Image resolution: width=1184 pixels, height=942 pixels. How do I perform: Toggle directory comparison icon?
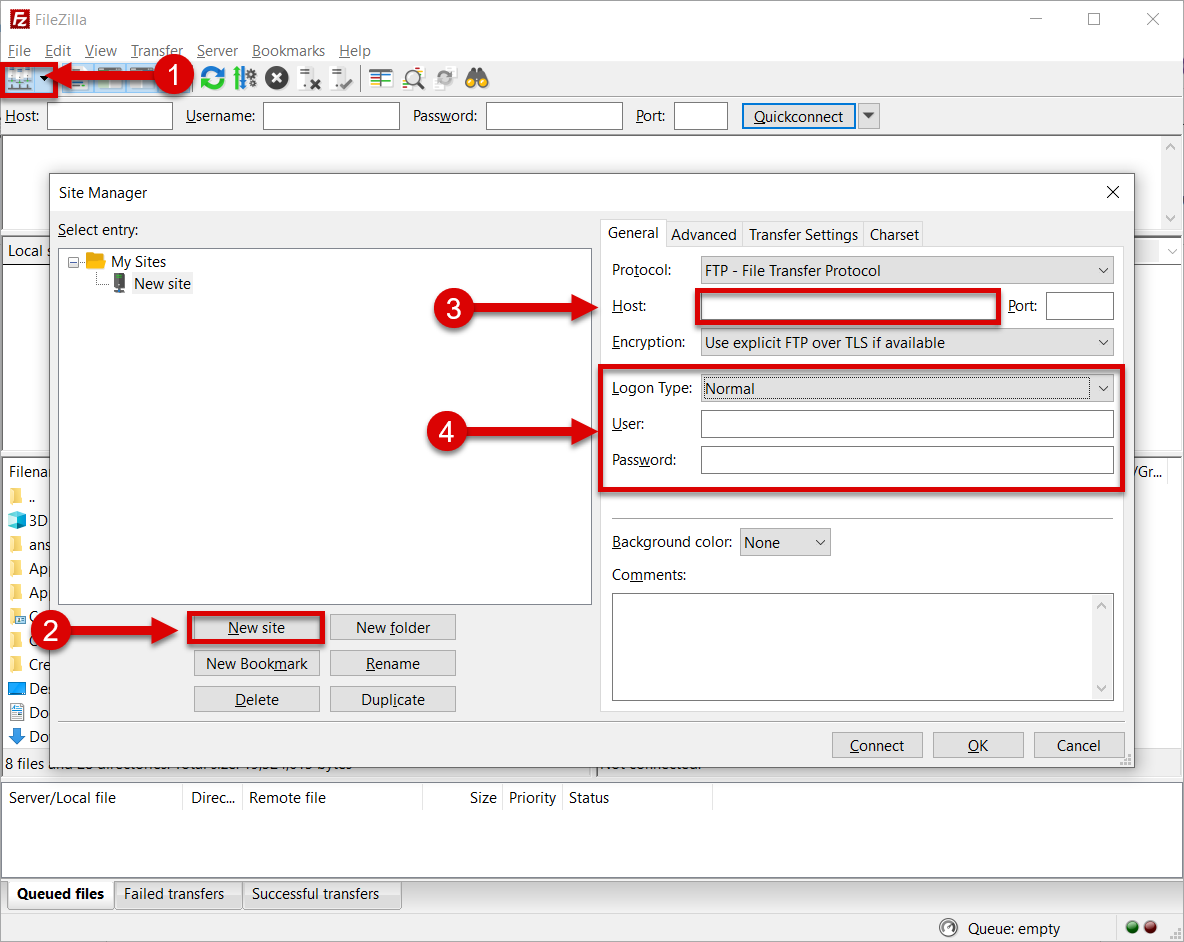pyautogui.click(x=413, y=79)
